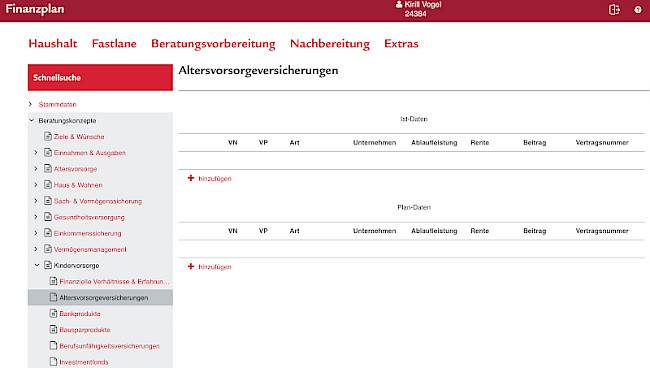Select Investmentfonds in the sidebar tree

point(84,362)
